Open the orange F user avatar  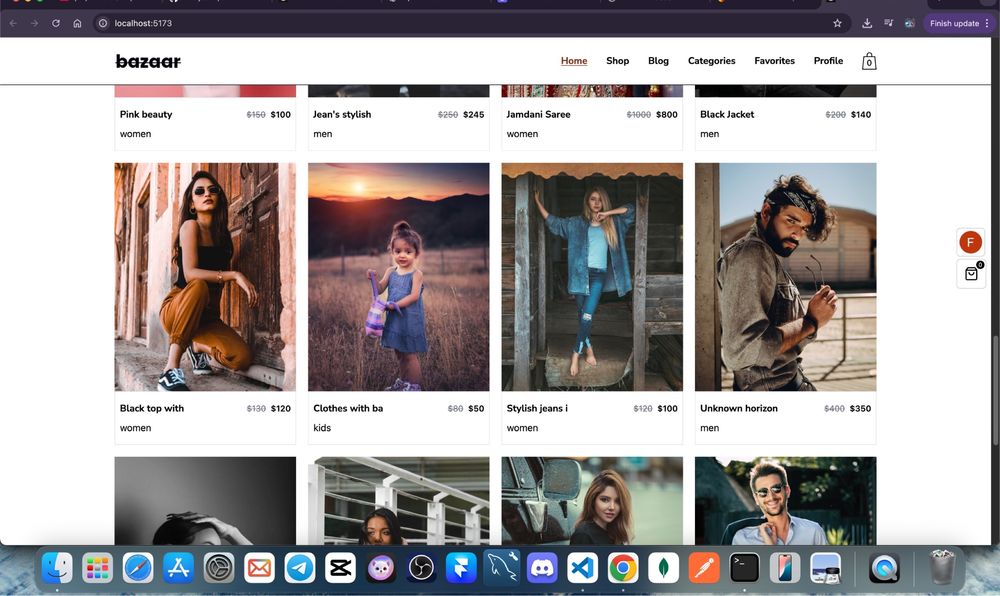[970, 242]
